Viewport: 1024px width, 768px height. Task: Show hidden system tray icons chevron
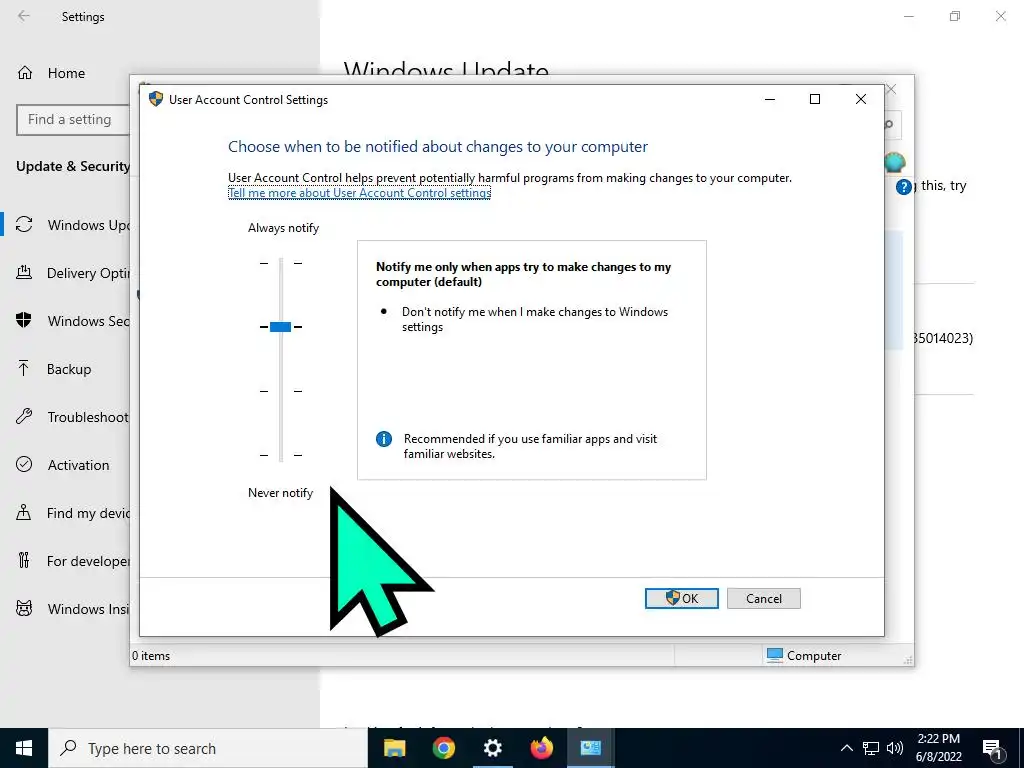(846, 748)
